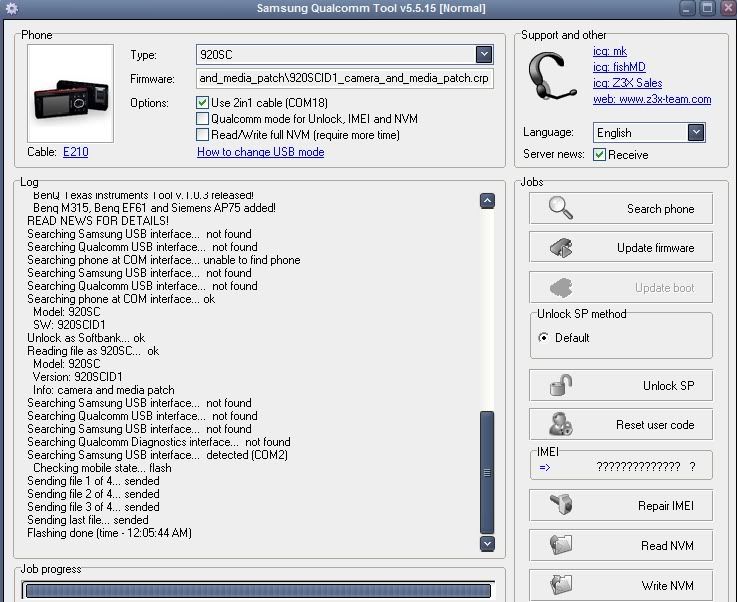Click the headset support icon
This screenshot has height=602, width=737.
(x=552, y=76)
